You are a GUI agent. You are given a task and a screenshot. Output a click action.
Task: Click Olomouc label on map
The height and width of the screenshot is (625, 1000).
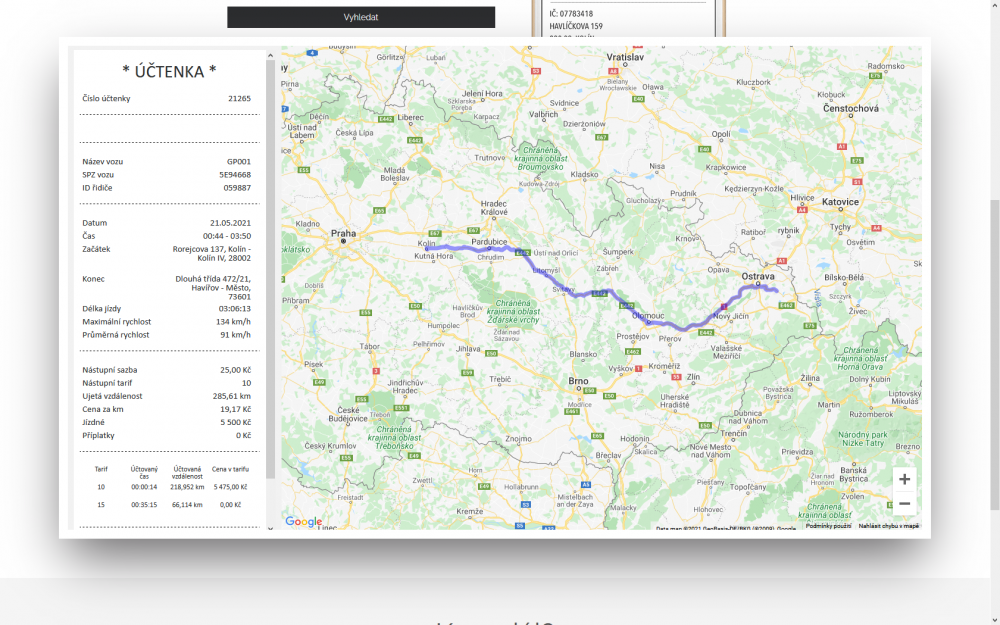[x=648, y=316]
